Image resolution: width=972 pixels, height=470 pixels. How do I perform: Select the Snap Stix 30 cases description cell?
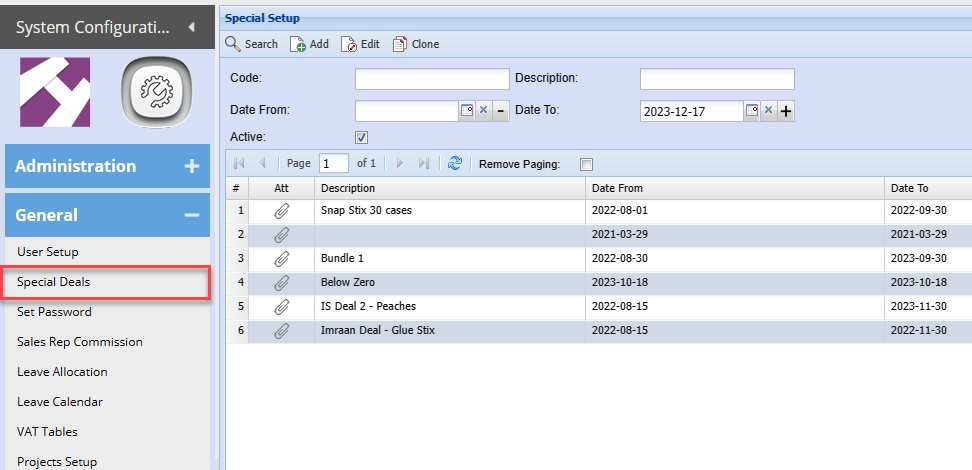pos(450,211)
